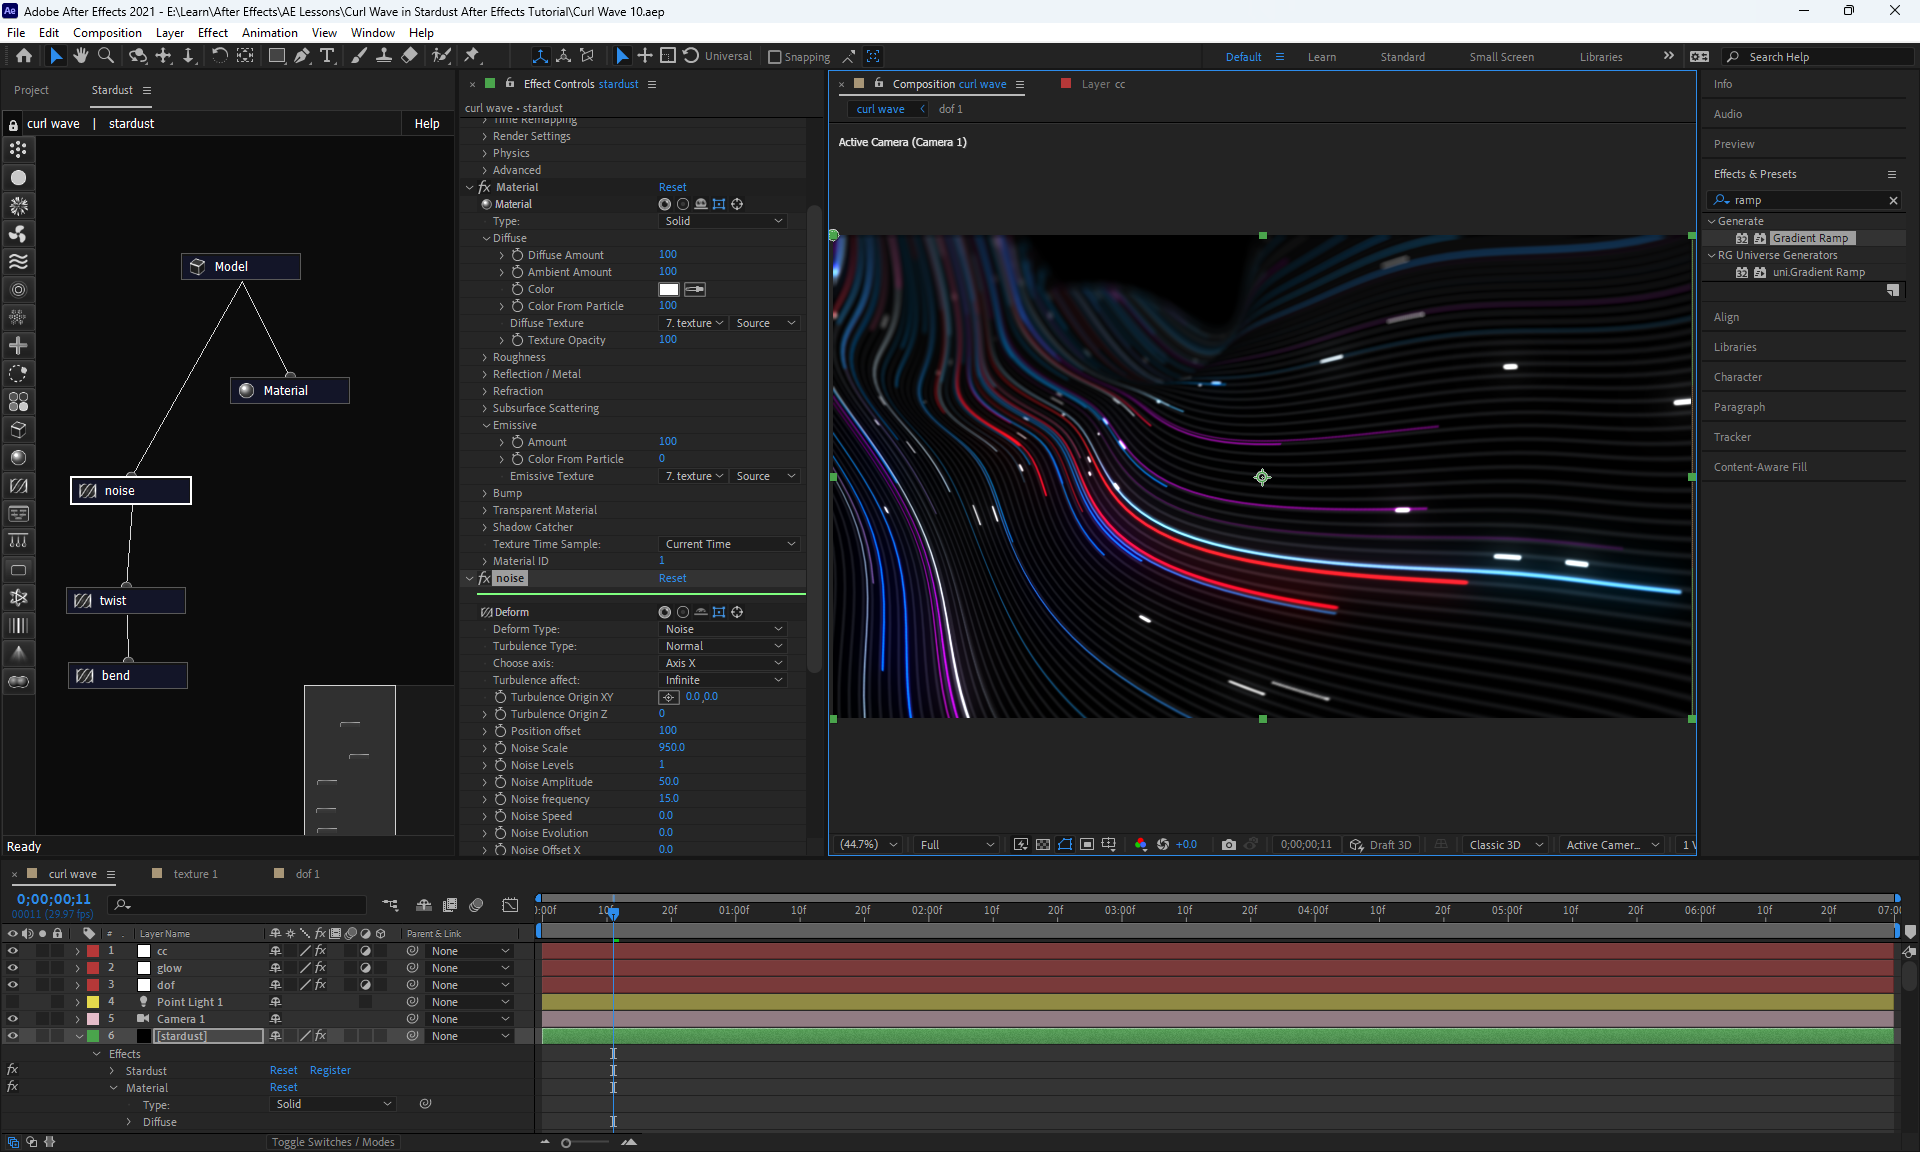This screenshot has height=1152, width=1920.
Task: Hide the glow layer eye toggle
Action: (x=13, y=968)
